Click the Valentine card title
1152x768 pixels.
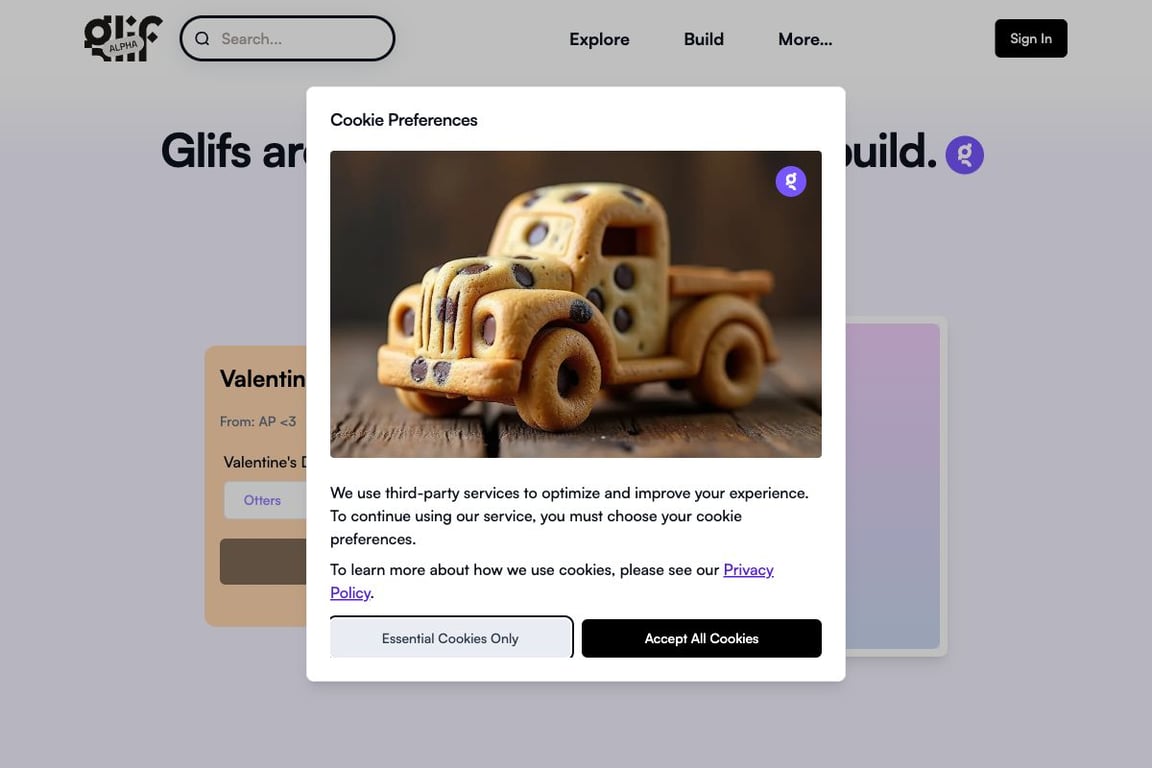pos(262,378)
